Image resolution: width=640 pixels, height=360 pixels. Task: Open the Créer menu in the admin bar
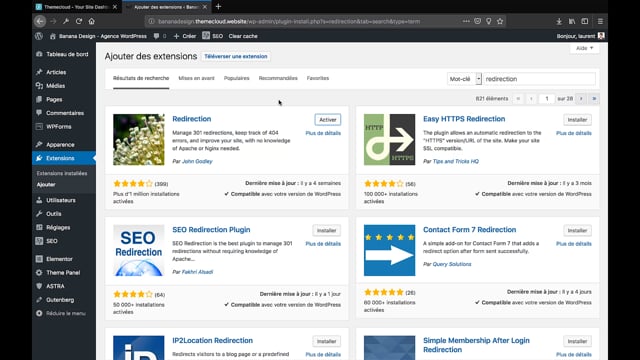point(185,36)
